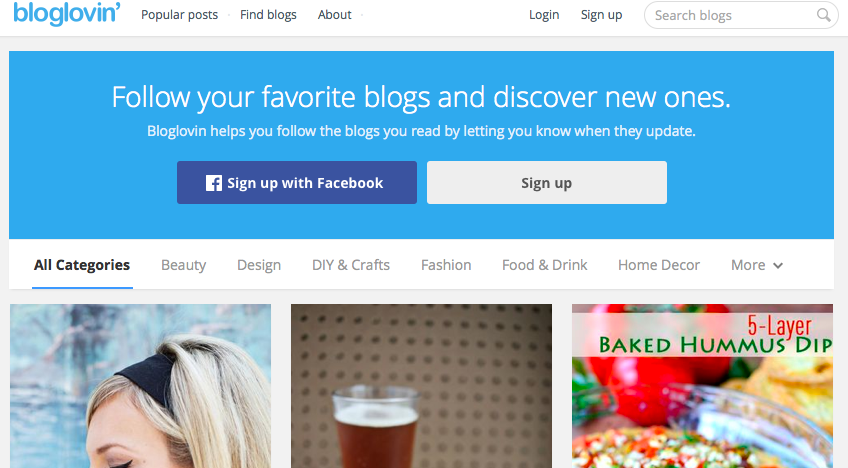Open the More categories dropdown
This screenshot has height=468, width=848.
[x=757, y=265]
